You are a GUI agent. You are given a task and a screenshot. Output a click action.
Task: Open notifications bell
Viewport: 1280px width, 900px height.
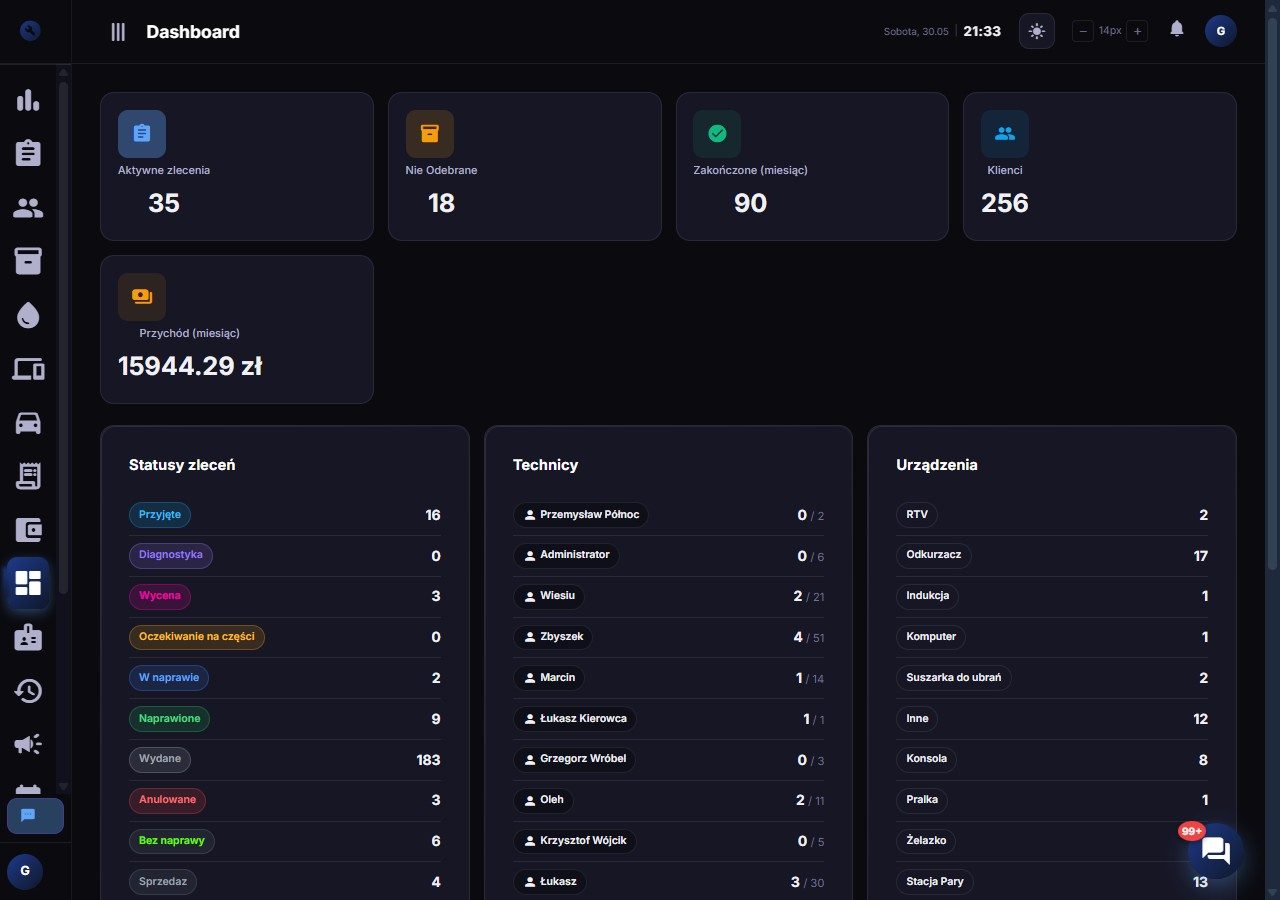coord(1177,29)
